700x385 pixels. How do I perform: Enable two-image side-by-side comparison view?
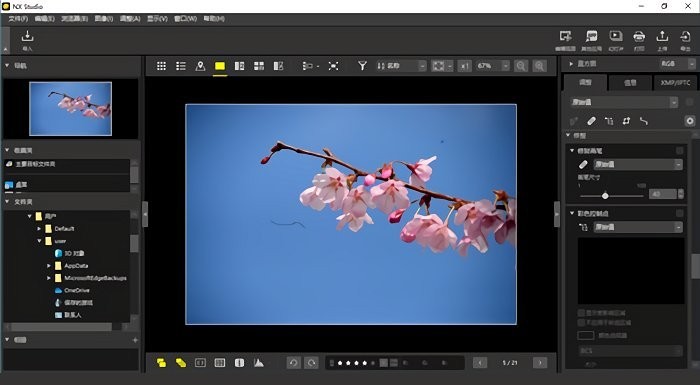(239, 66)
